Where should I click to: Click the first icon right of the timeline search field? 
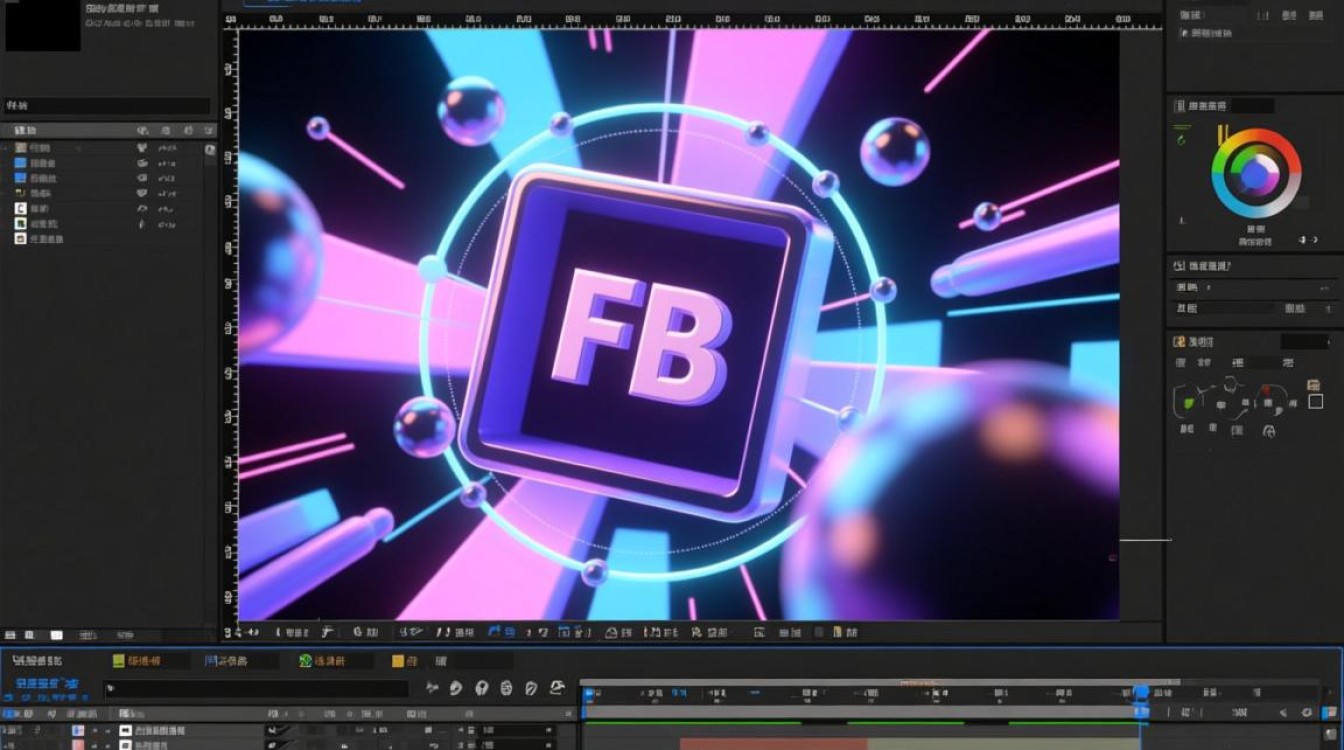432,688
